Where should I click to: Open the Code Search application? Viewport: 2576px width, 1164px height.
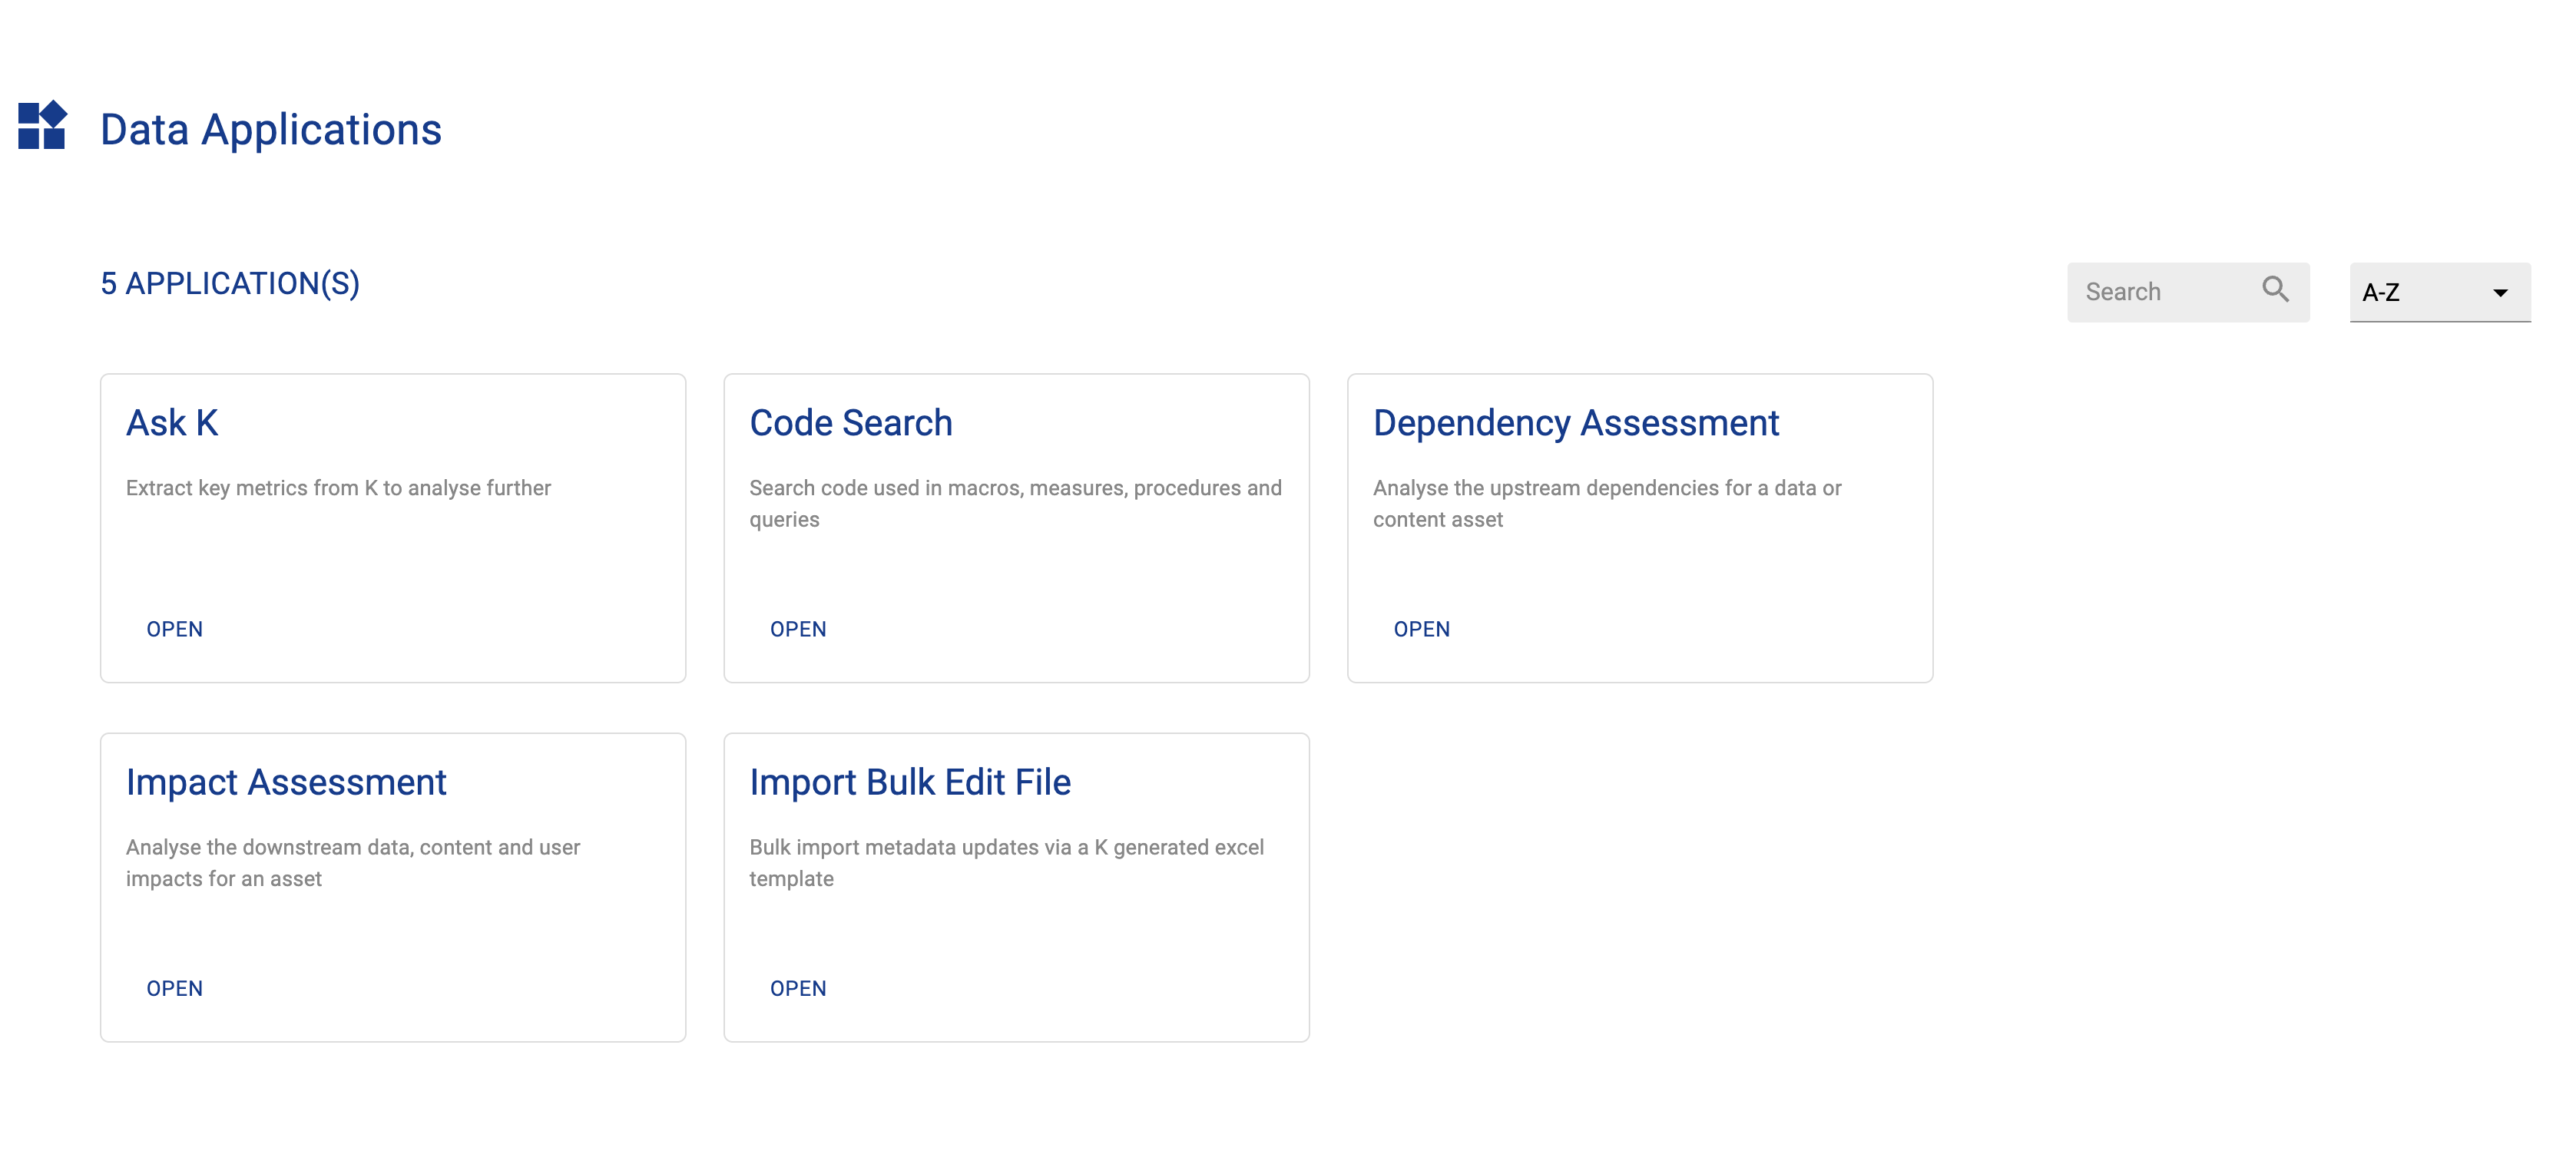[x=797, y=629]
